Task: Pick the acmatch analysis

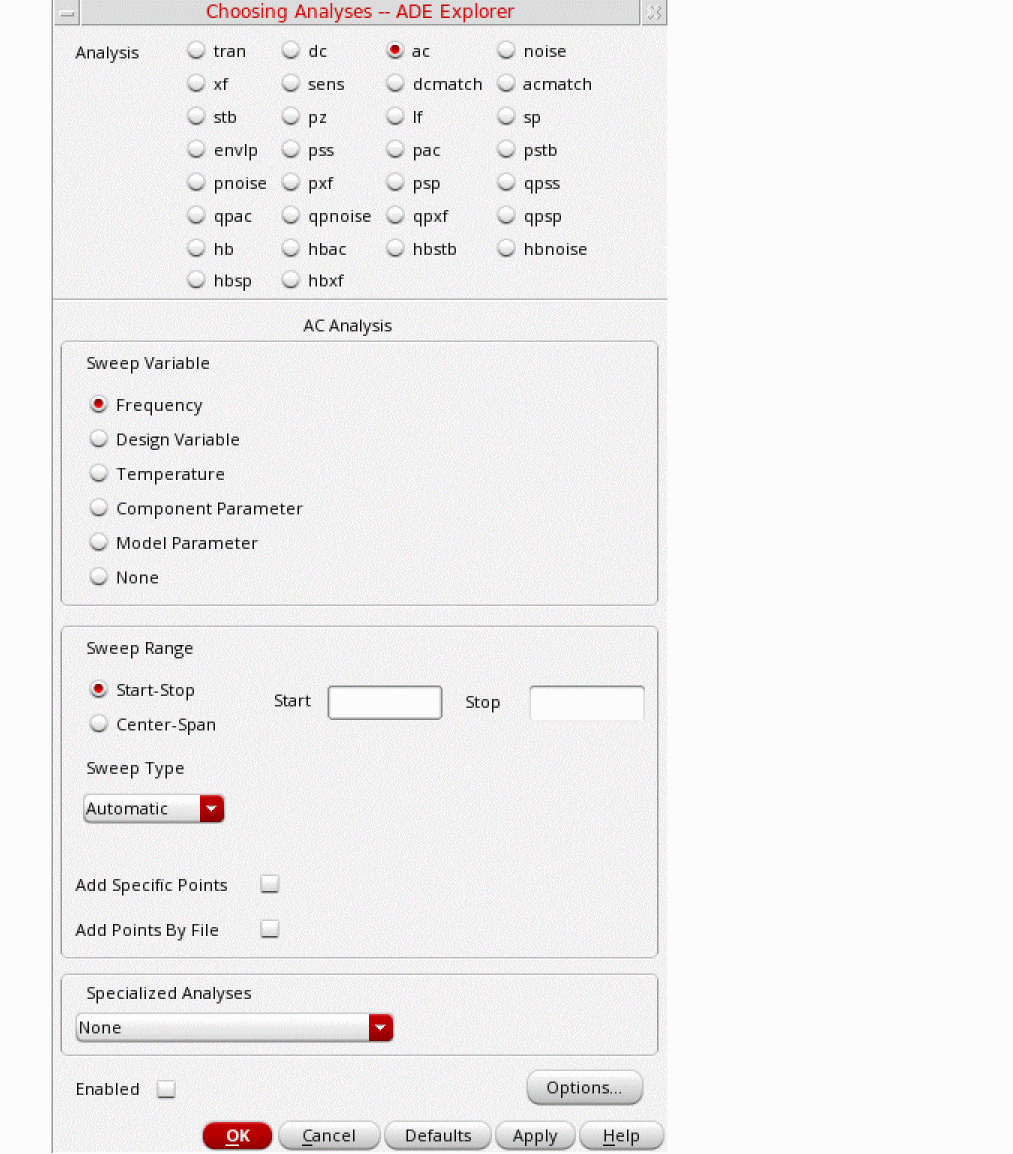Action: tap(506, 84)
